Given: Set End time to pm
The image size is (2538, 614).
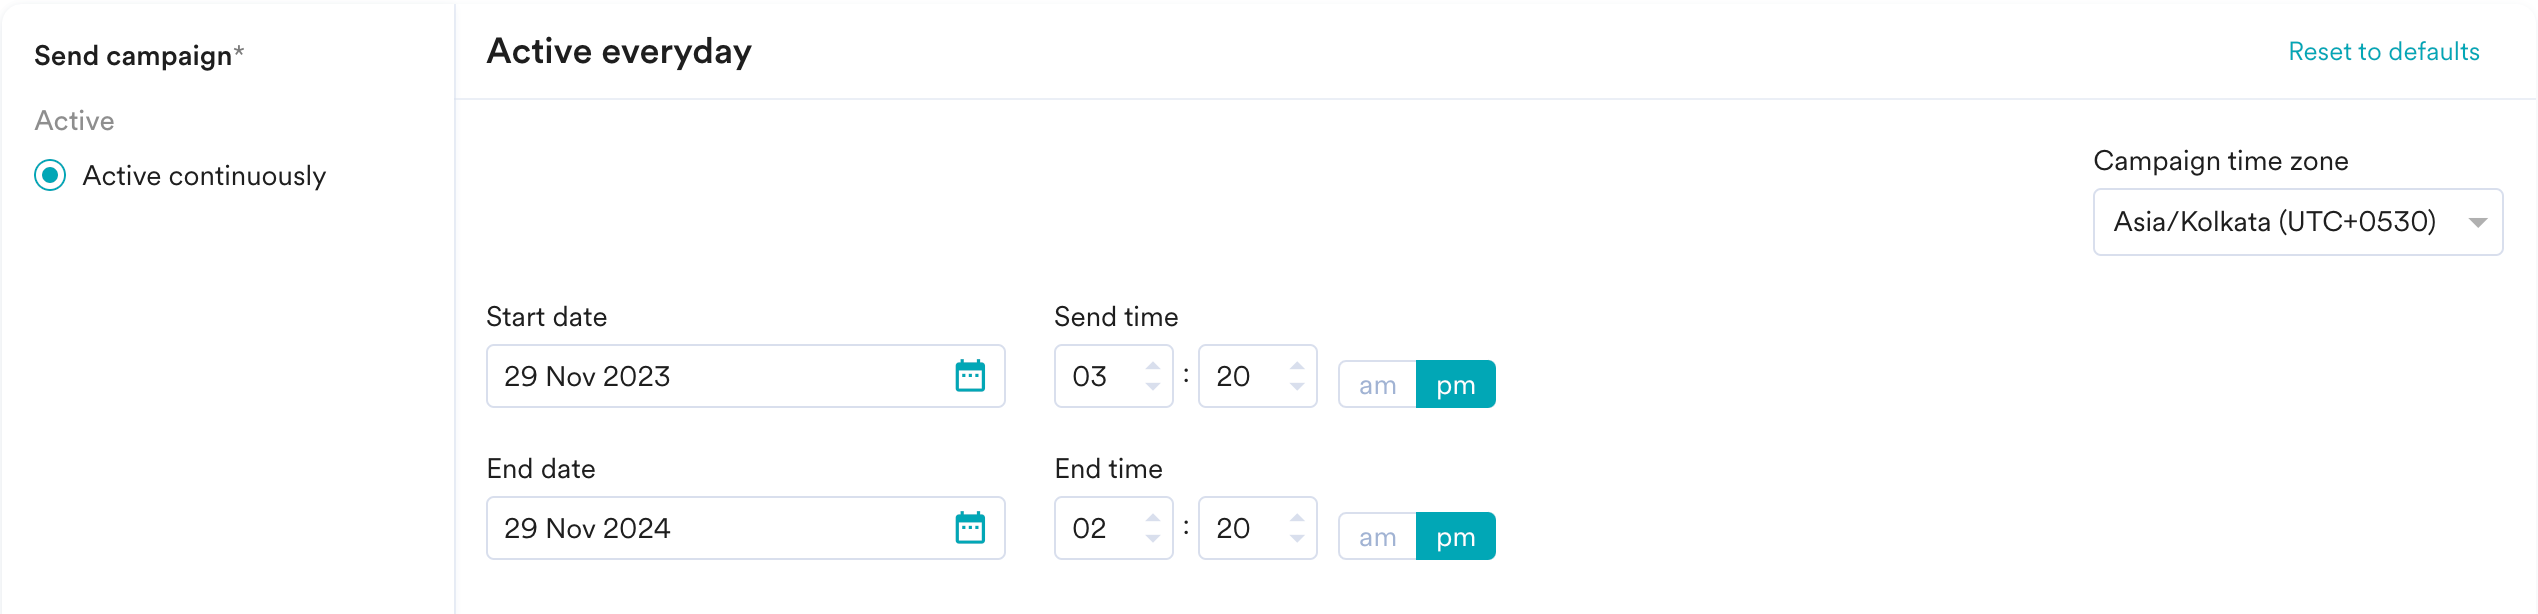Looking at the screenshot, I should [1455, 537].
